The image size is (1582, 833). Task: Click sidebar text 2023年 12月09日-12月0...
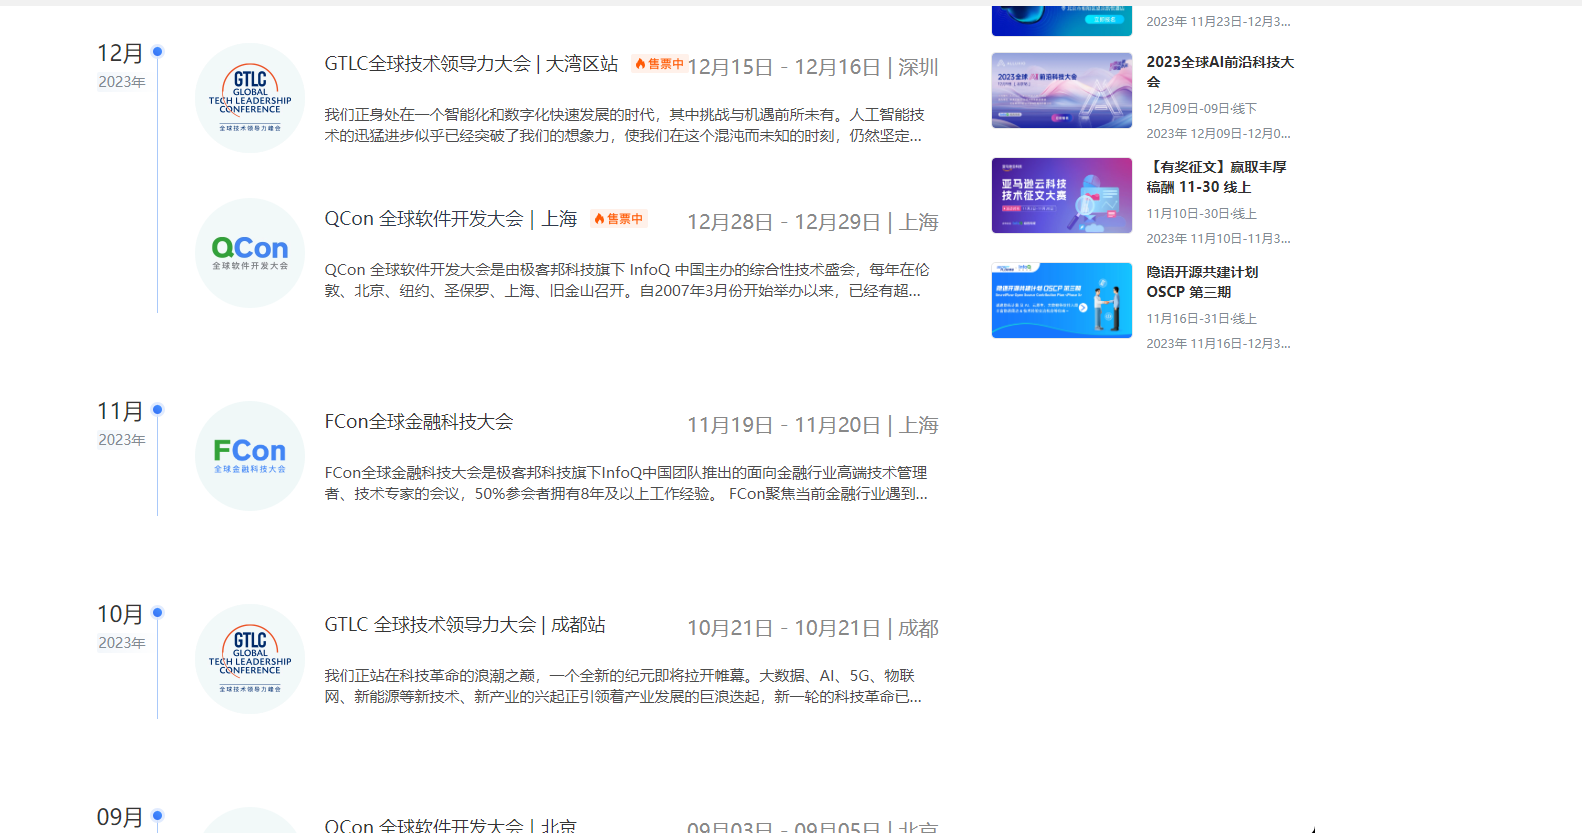pos(1218,134)
